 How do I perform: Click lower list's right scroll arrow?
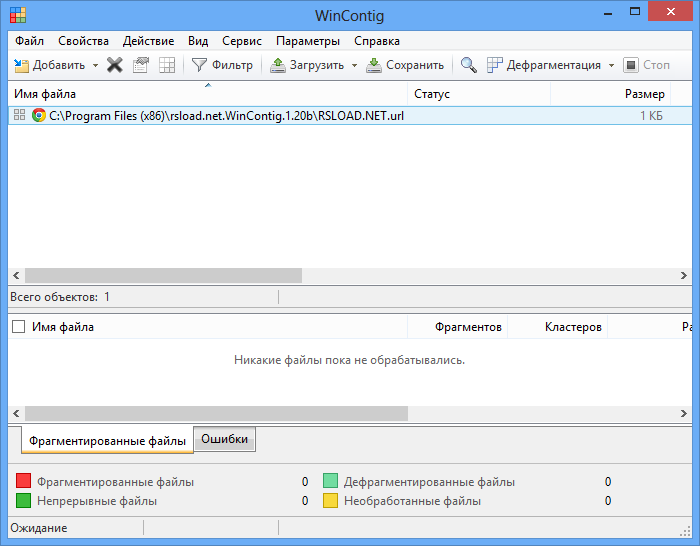[x=683, y=413]
